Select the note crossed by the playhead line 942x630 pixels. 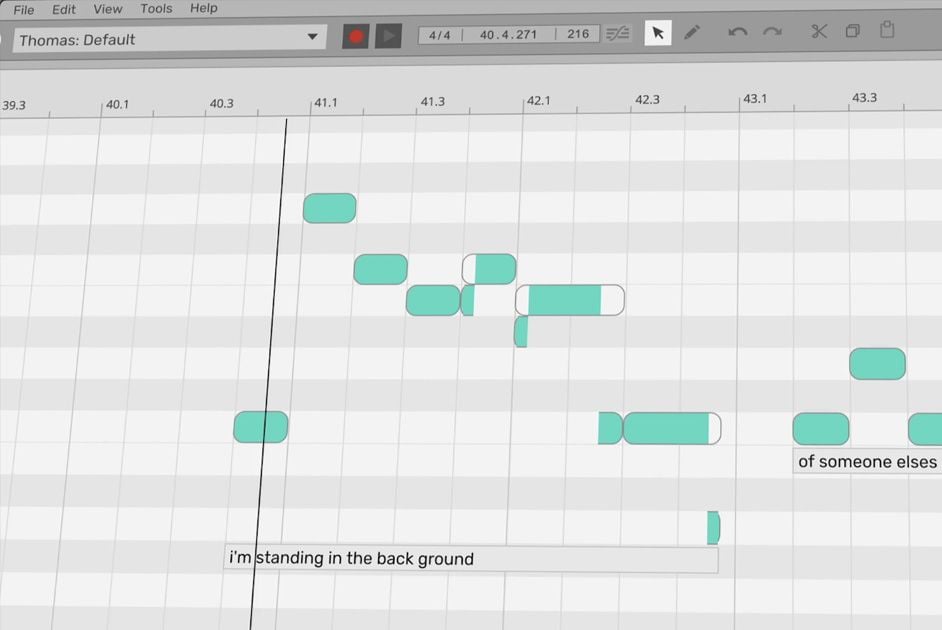point(261,427)
